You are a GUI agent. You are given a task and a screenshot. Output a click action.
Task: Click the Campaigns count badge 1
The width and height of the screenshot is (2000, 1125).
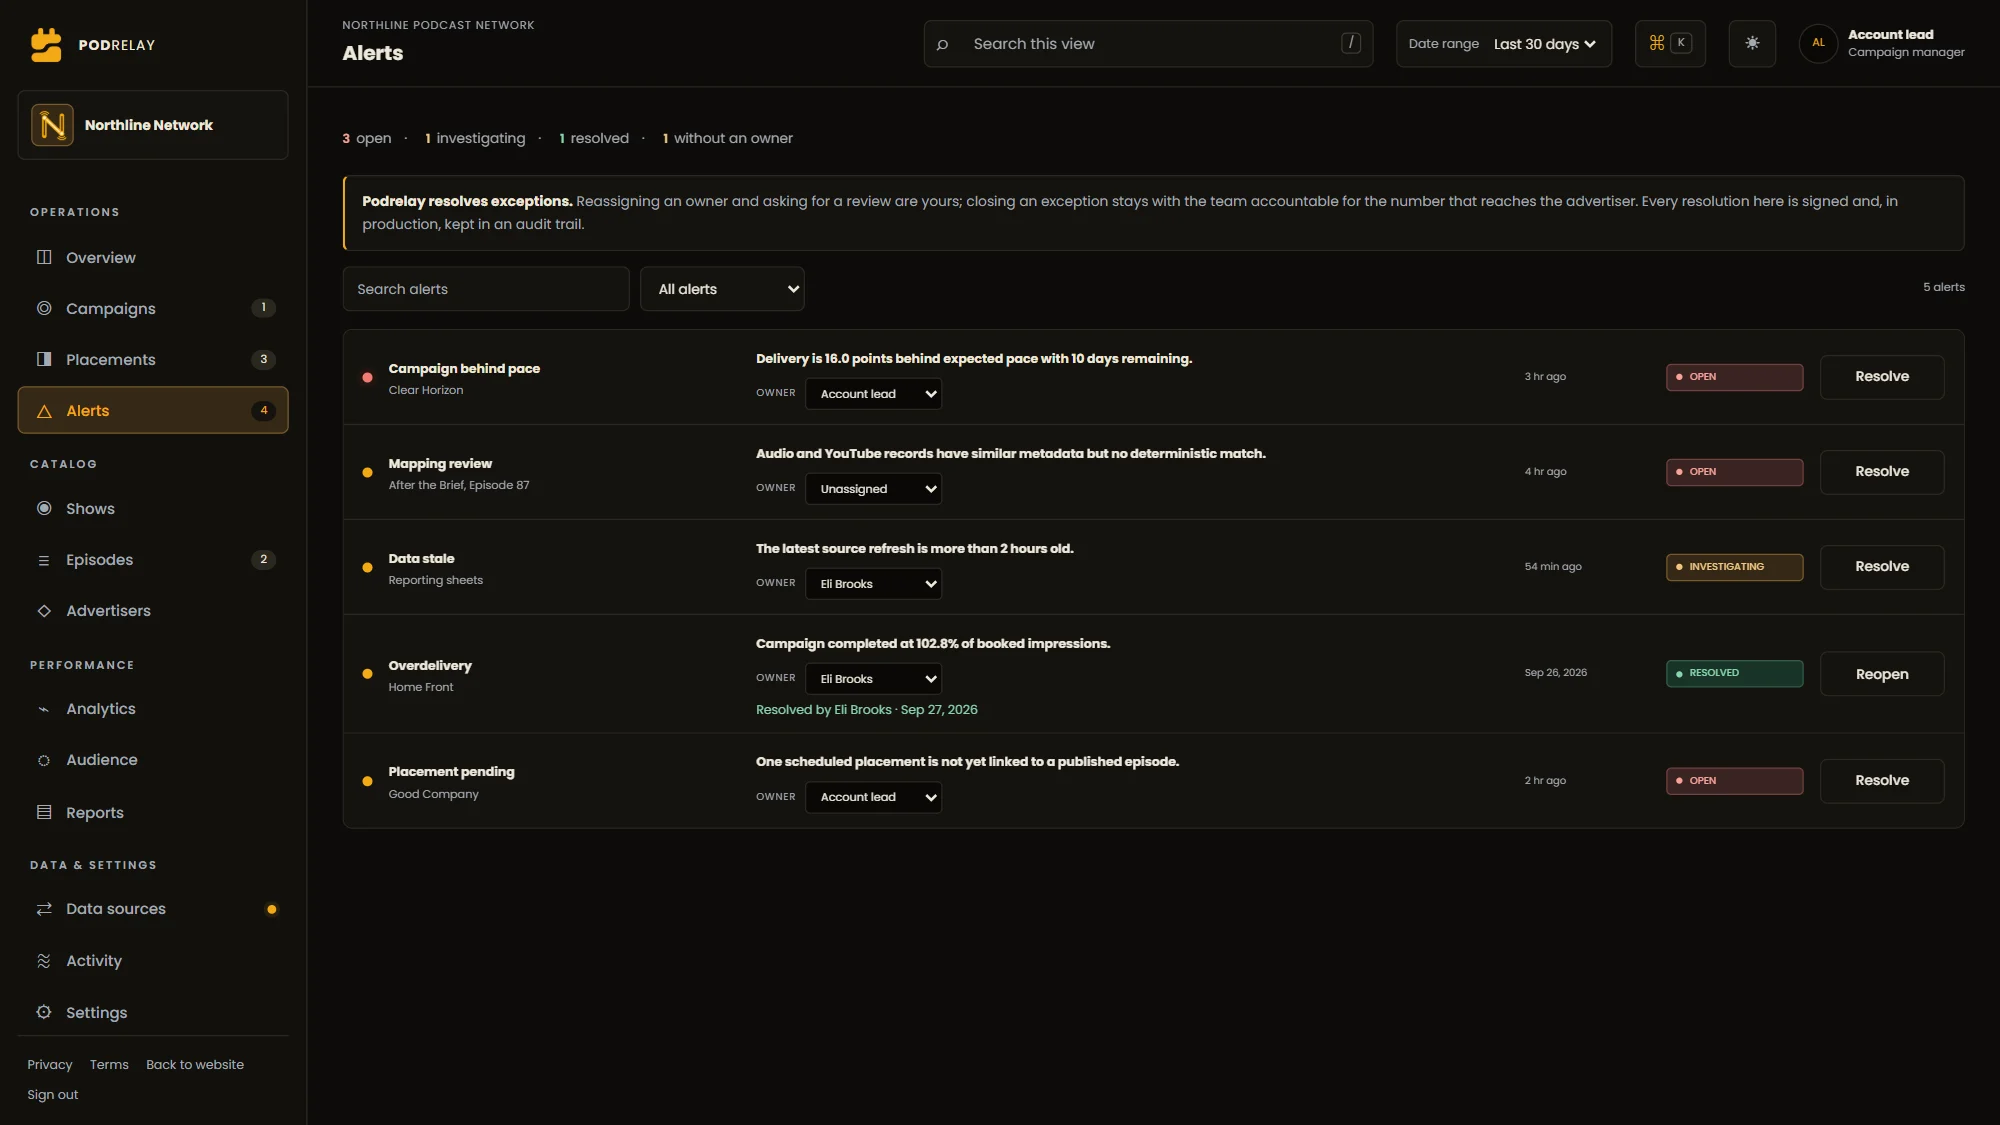coord(264,307)
